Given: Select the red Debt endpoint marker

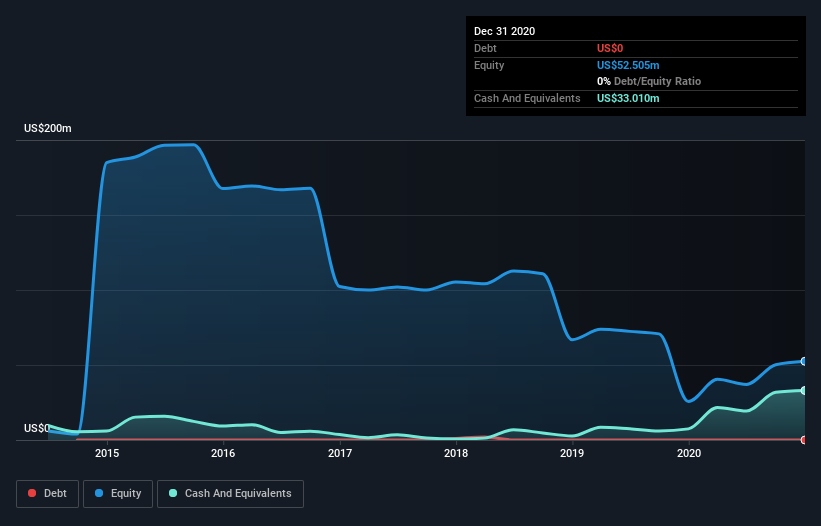Looking at the screenshot, I should click(x=804, y=440).
